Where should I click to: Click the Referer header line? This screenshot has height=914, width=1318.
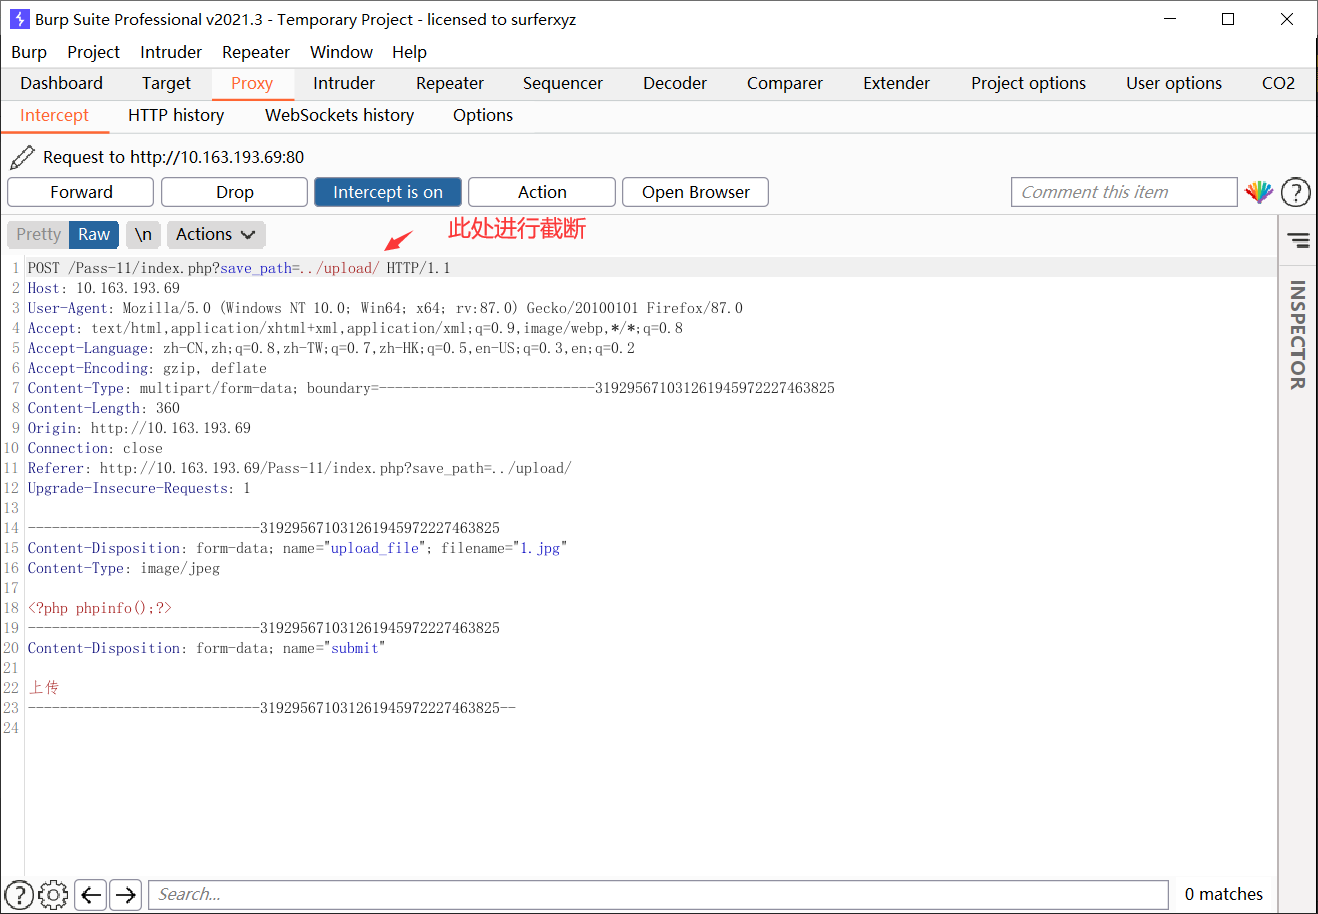[x=299, y=468]
